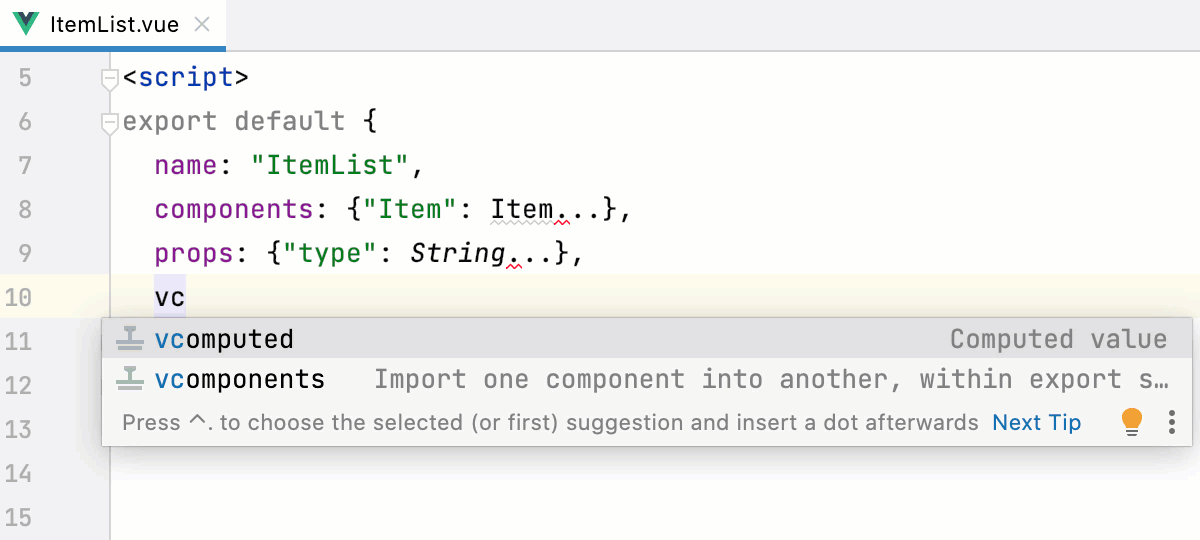Image resolution: width=1200 pixels, height=540 pixels.
Task: Click the "Computed value" description text
Action: tap(1058, 340)
